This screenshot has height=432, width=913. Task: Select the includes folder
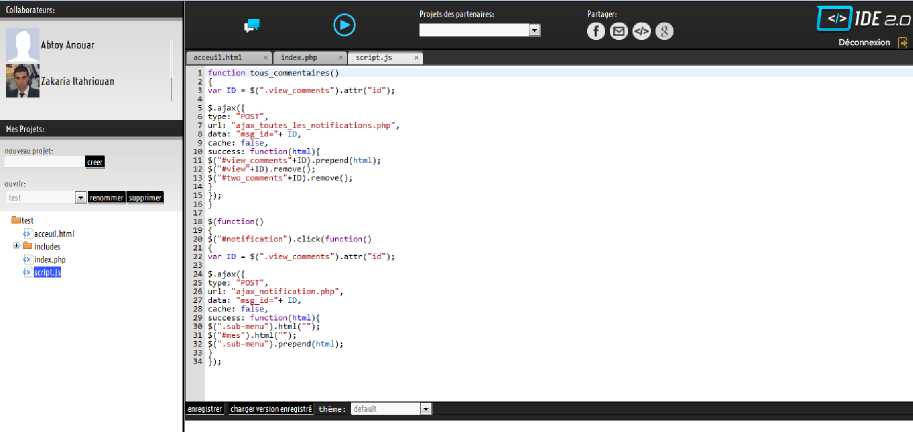pos(47,246)
